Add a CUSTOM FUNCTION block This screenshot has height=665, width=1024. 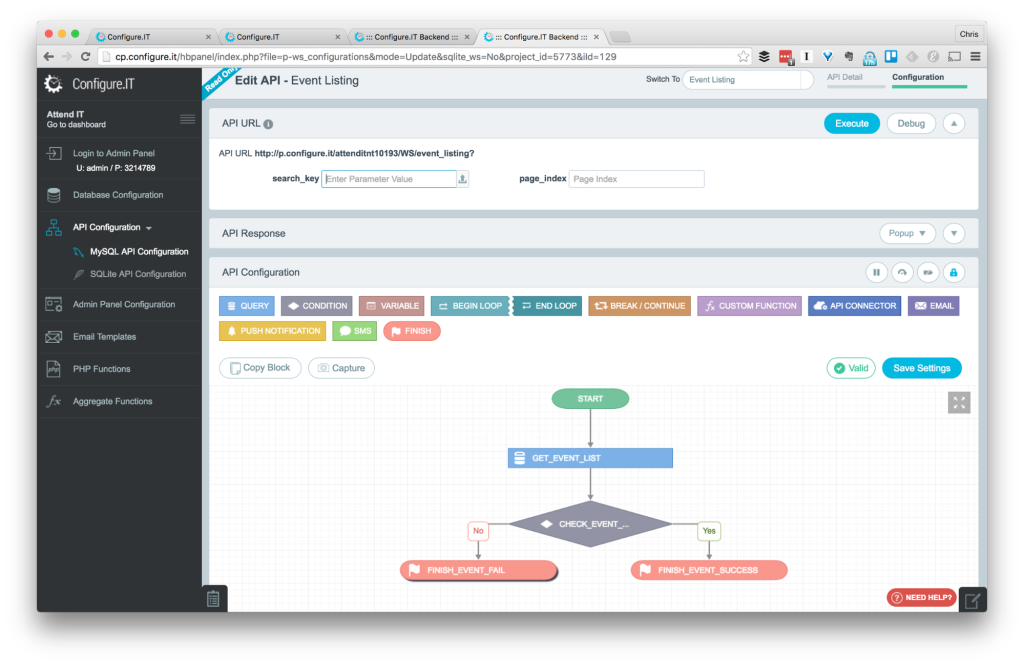750,306
